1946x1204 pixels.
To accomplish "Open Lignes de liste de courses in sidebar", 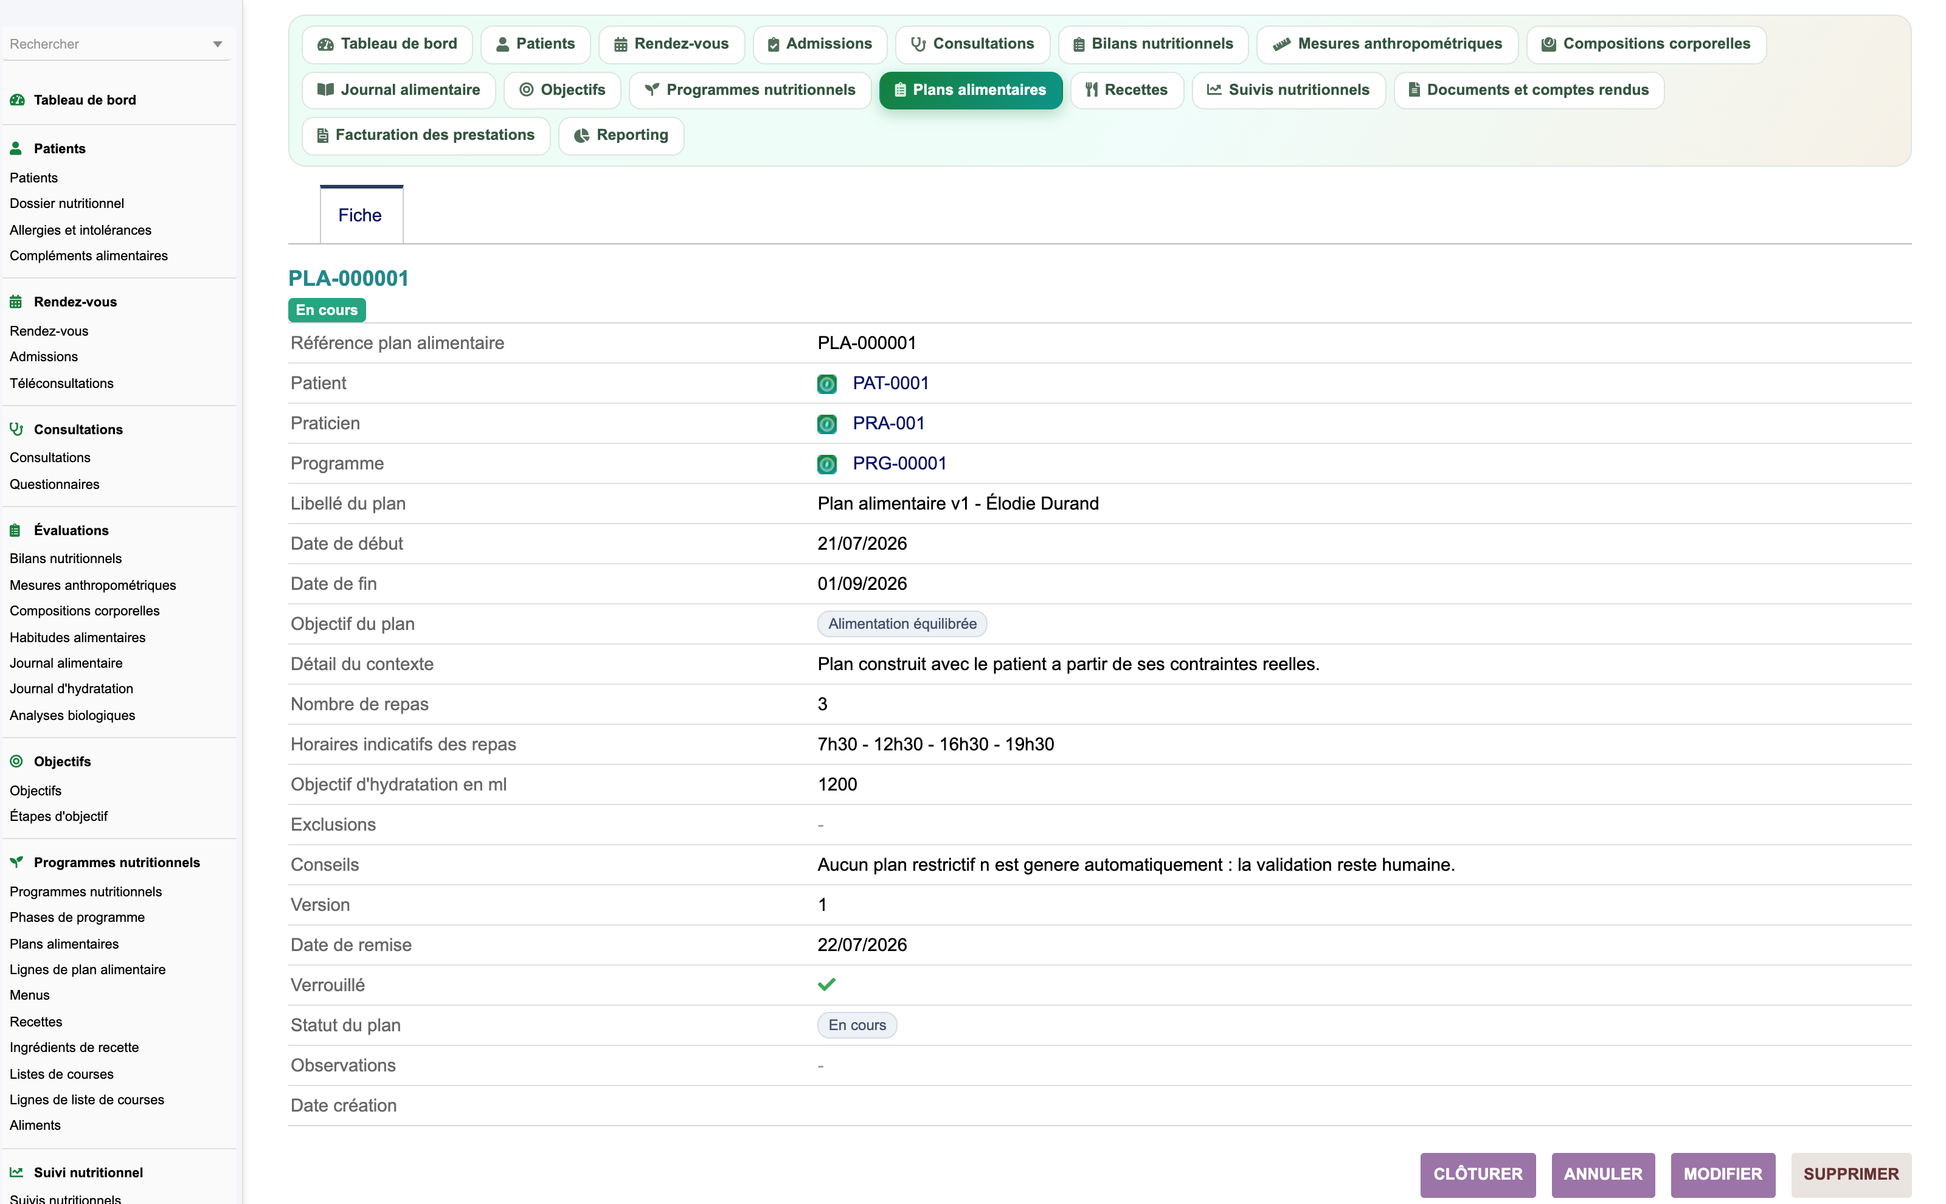I will 87,1100.
